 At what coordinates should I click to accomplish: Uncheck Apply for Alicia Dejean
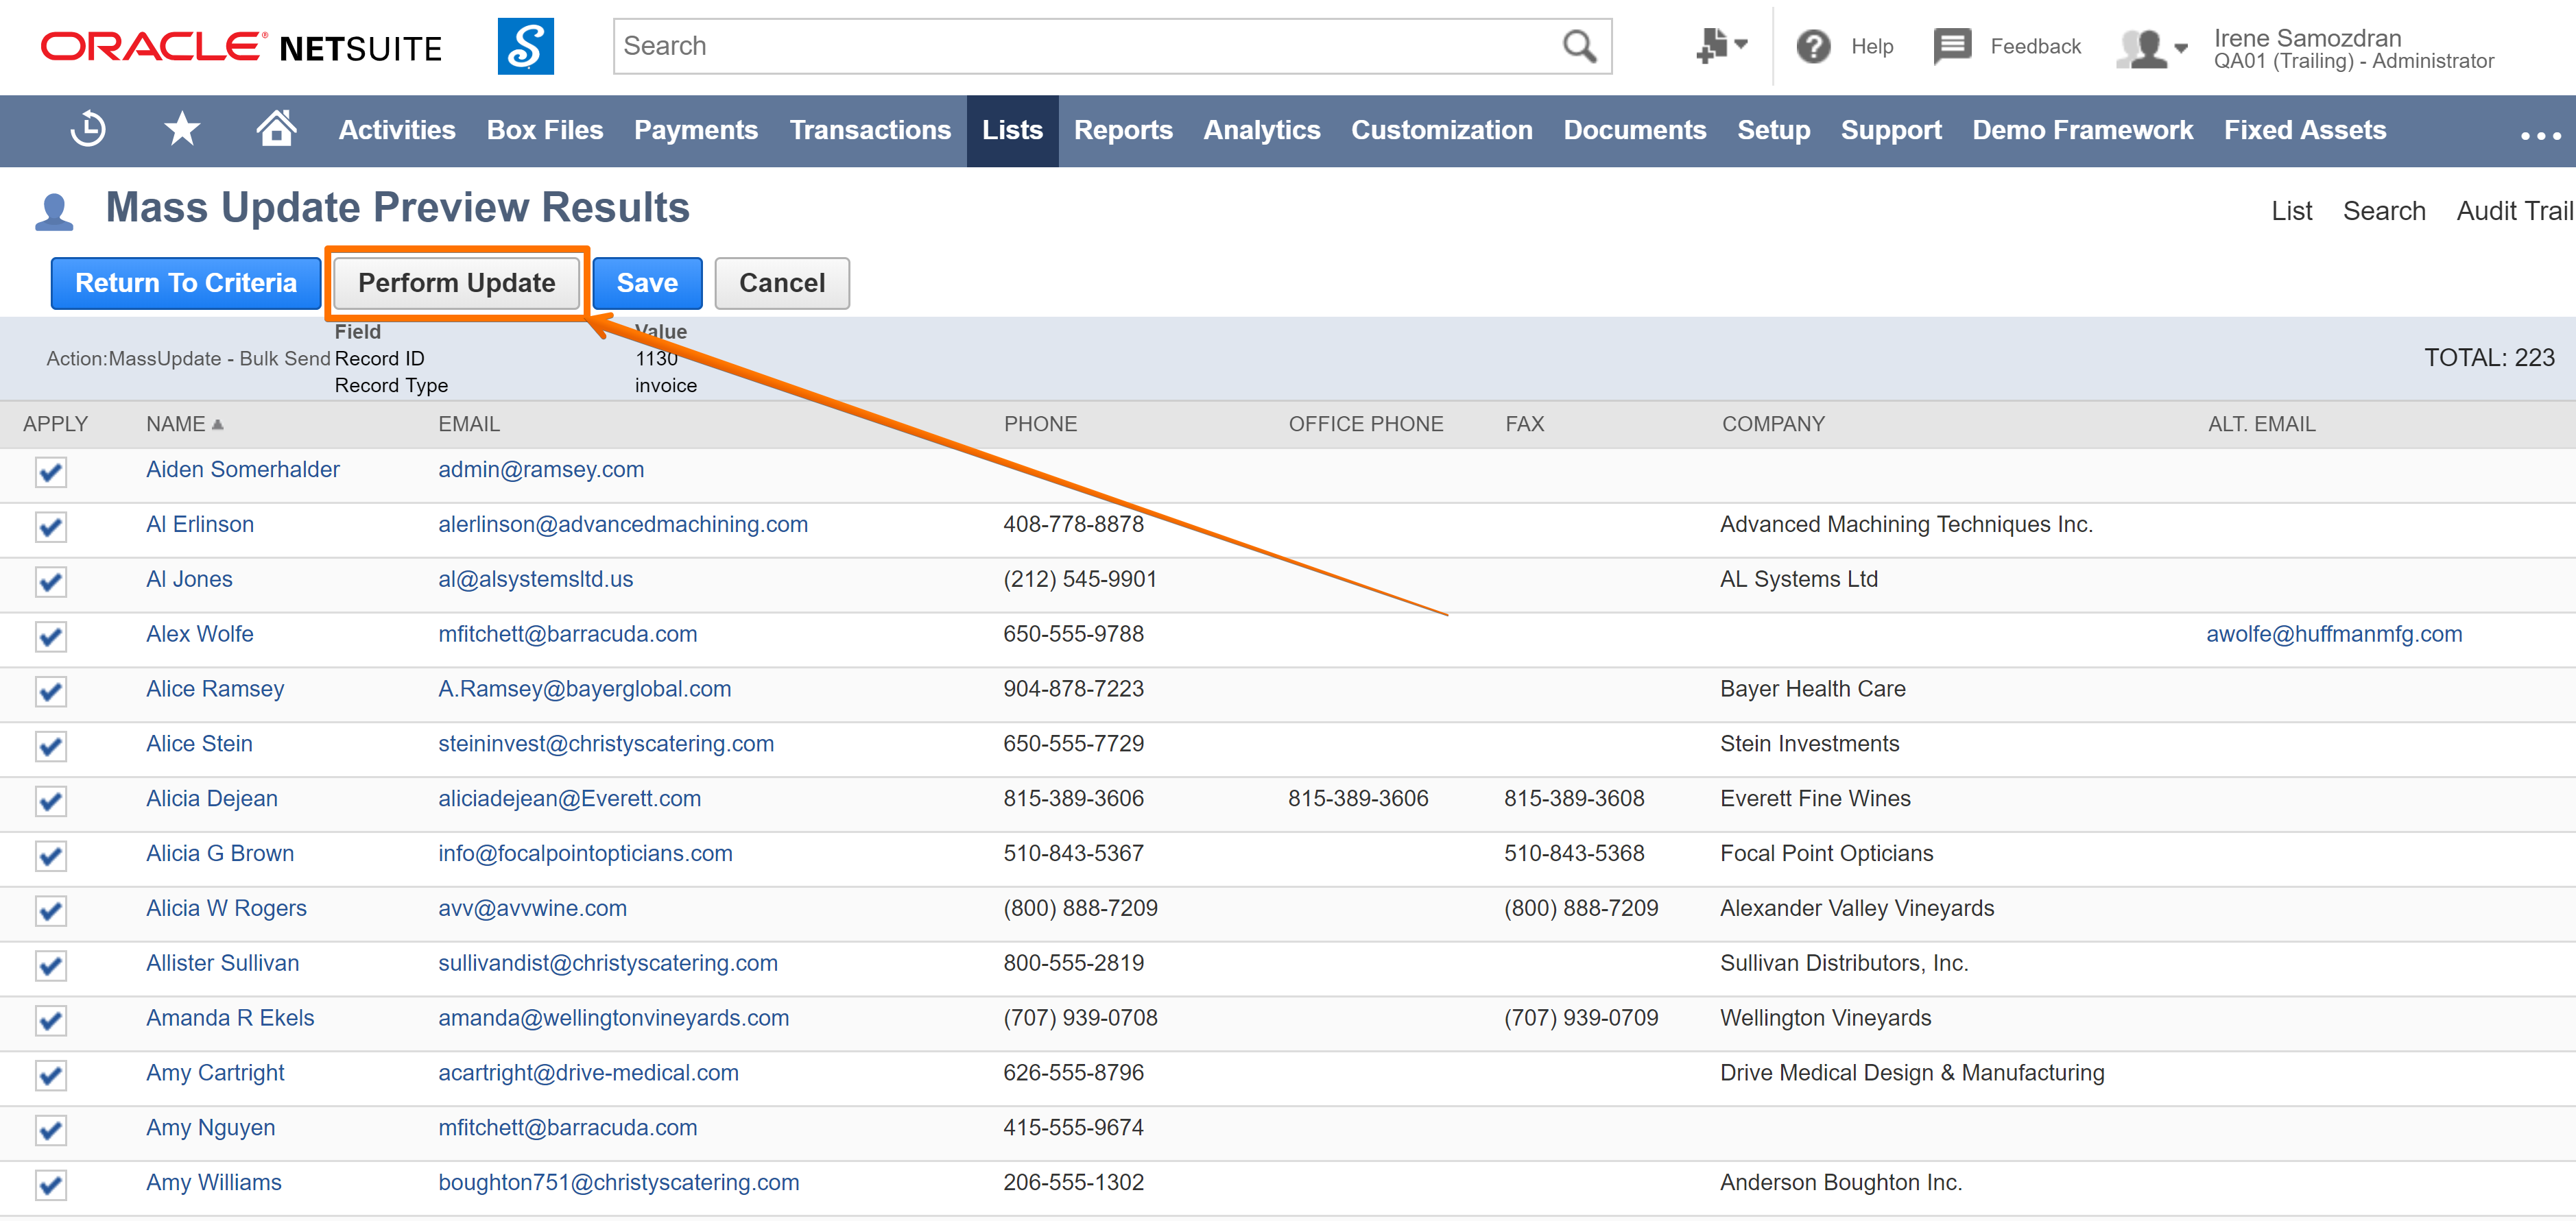click(51, 801)
